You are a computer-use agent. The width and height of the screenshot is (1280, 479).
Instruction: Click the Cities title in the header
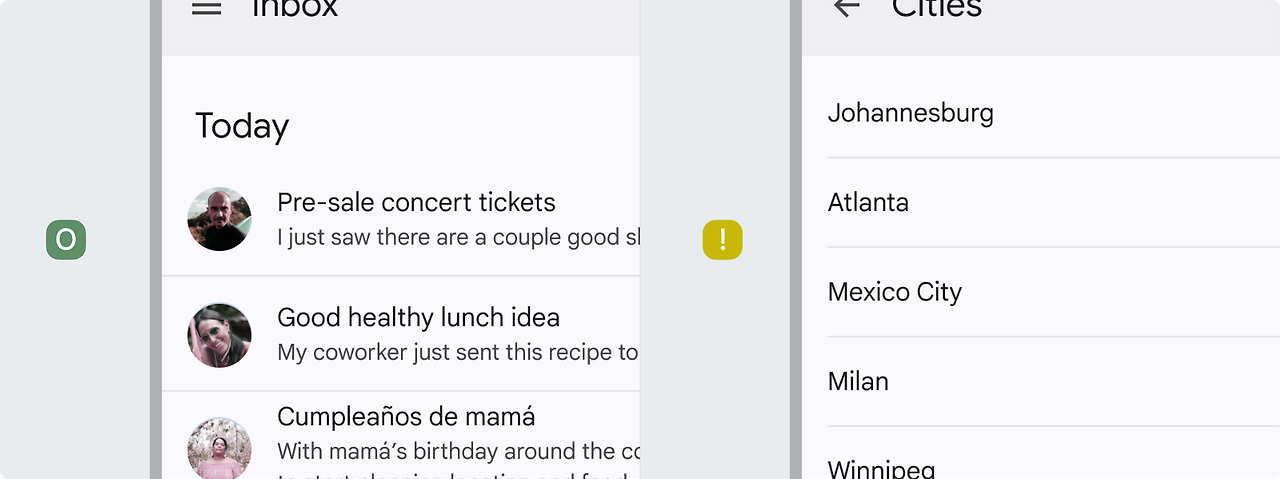pyautogui.click(x=937, y=8)
